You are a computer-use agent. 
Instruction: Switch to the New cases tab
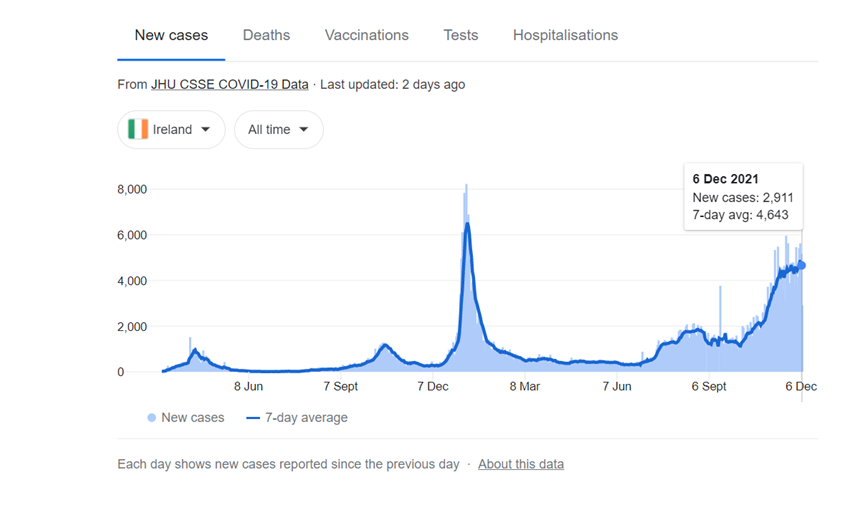[x=171, y=35]
